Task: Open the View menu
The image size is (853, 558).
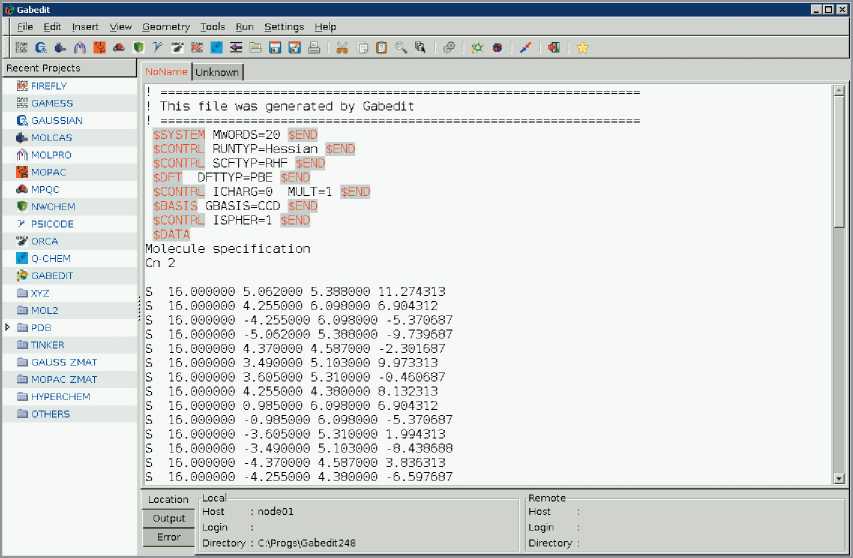Action: click(120, 27)
